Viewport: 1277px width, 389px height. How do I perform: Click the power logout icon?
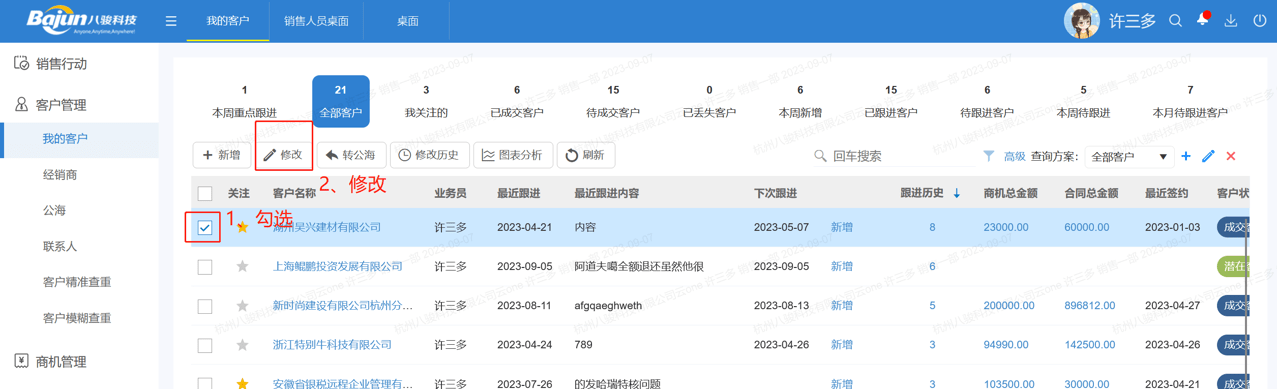pyautogui.click(x=1259, y=21)
